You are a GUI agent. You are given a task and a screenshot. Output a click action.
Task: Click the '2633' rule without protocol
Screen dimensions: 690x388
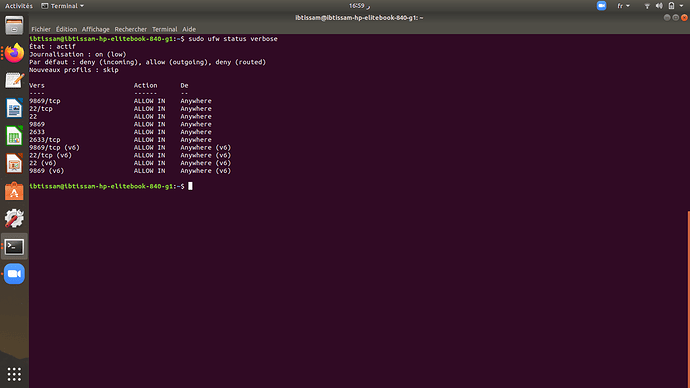[37, 132]
